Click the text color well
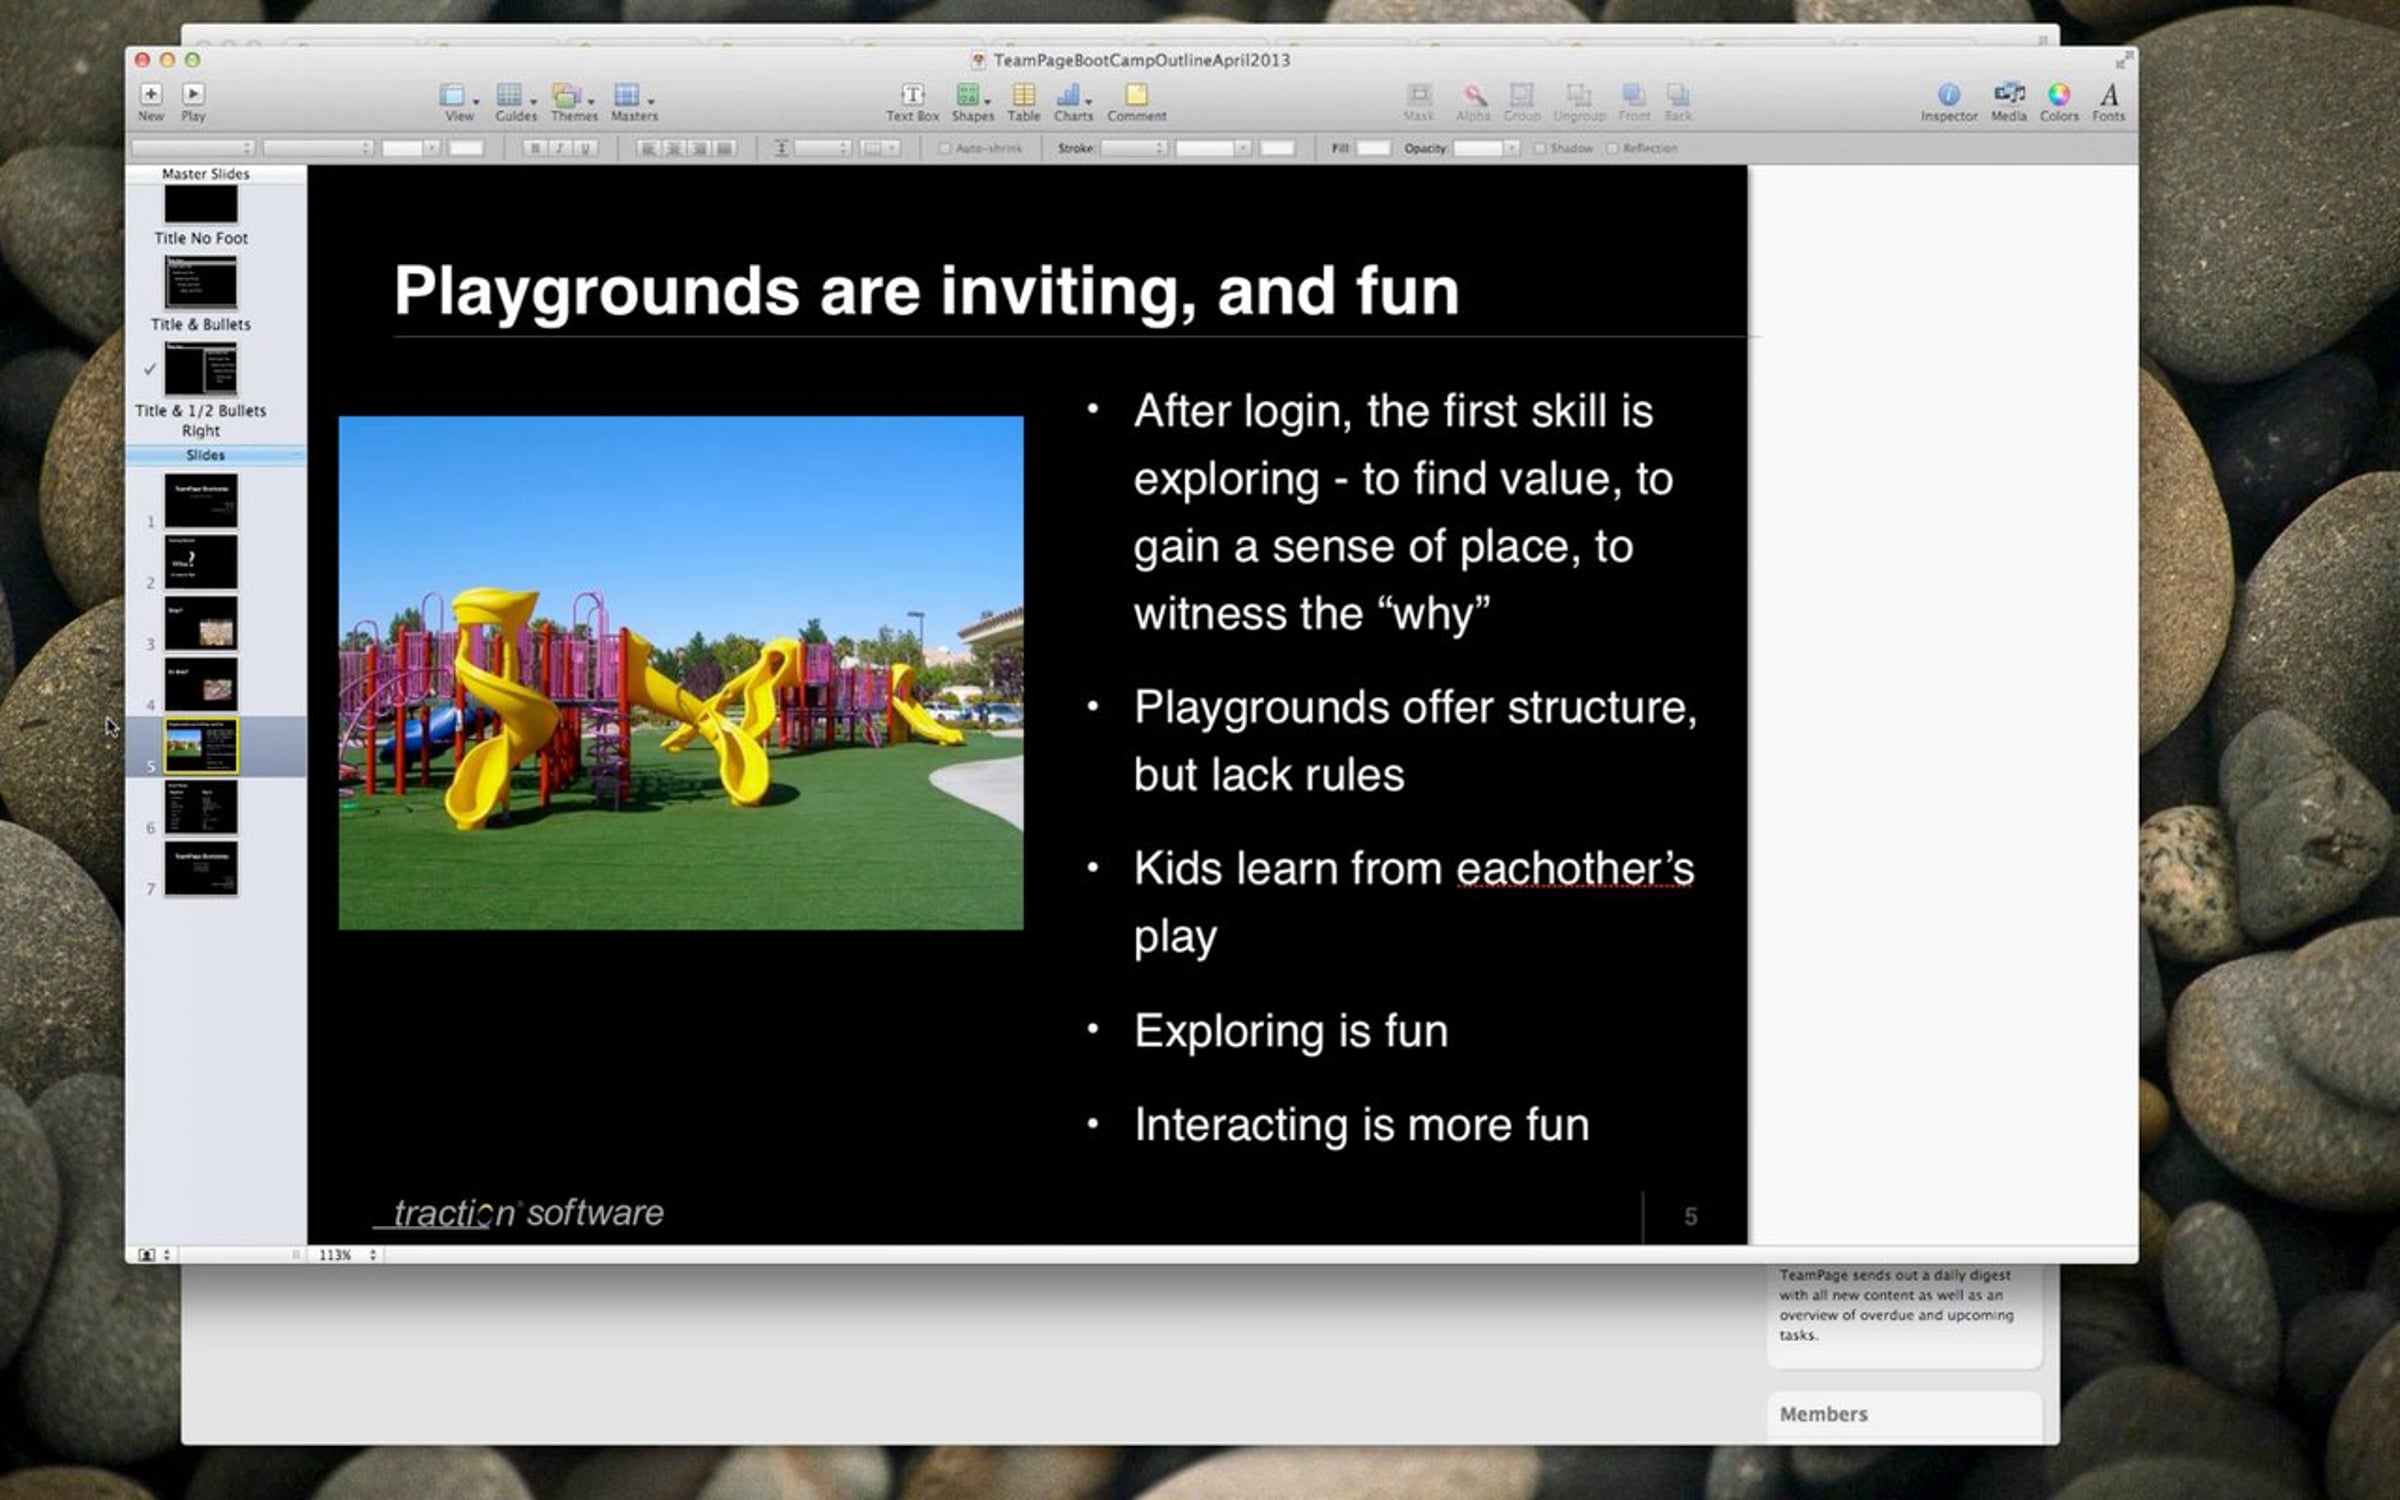 (x=466, y=148)
